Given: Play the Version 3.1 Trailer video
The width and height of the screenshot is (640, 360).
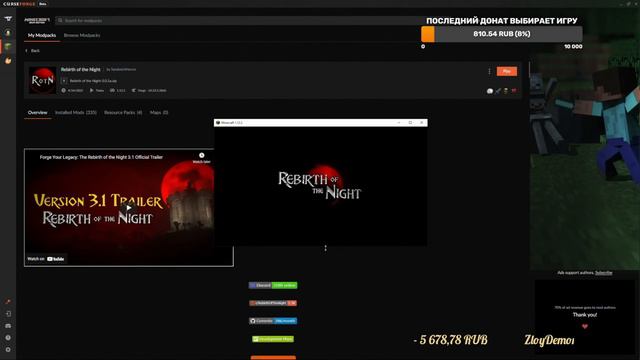Looking at the screenshot, I should (x=129, y=208).
